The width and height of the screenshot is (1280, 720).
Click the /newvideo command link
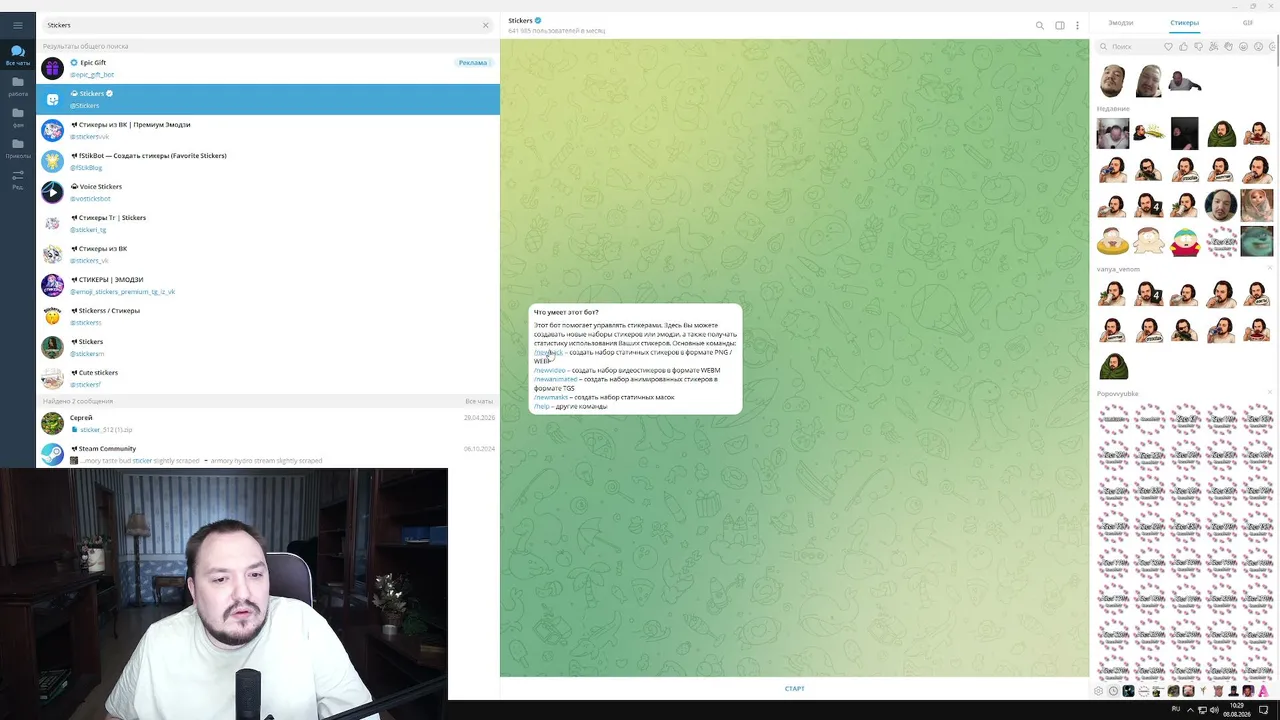pyautogui.click(x=550, y=370)
